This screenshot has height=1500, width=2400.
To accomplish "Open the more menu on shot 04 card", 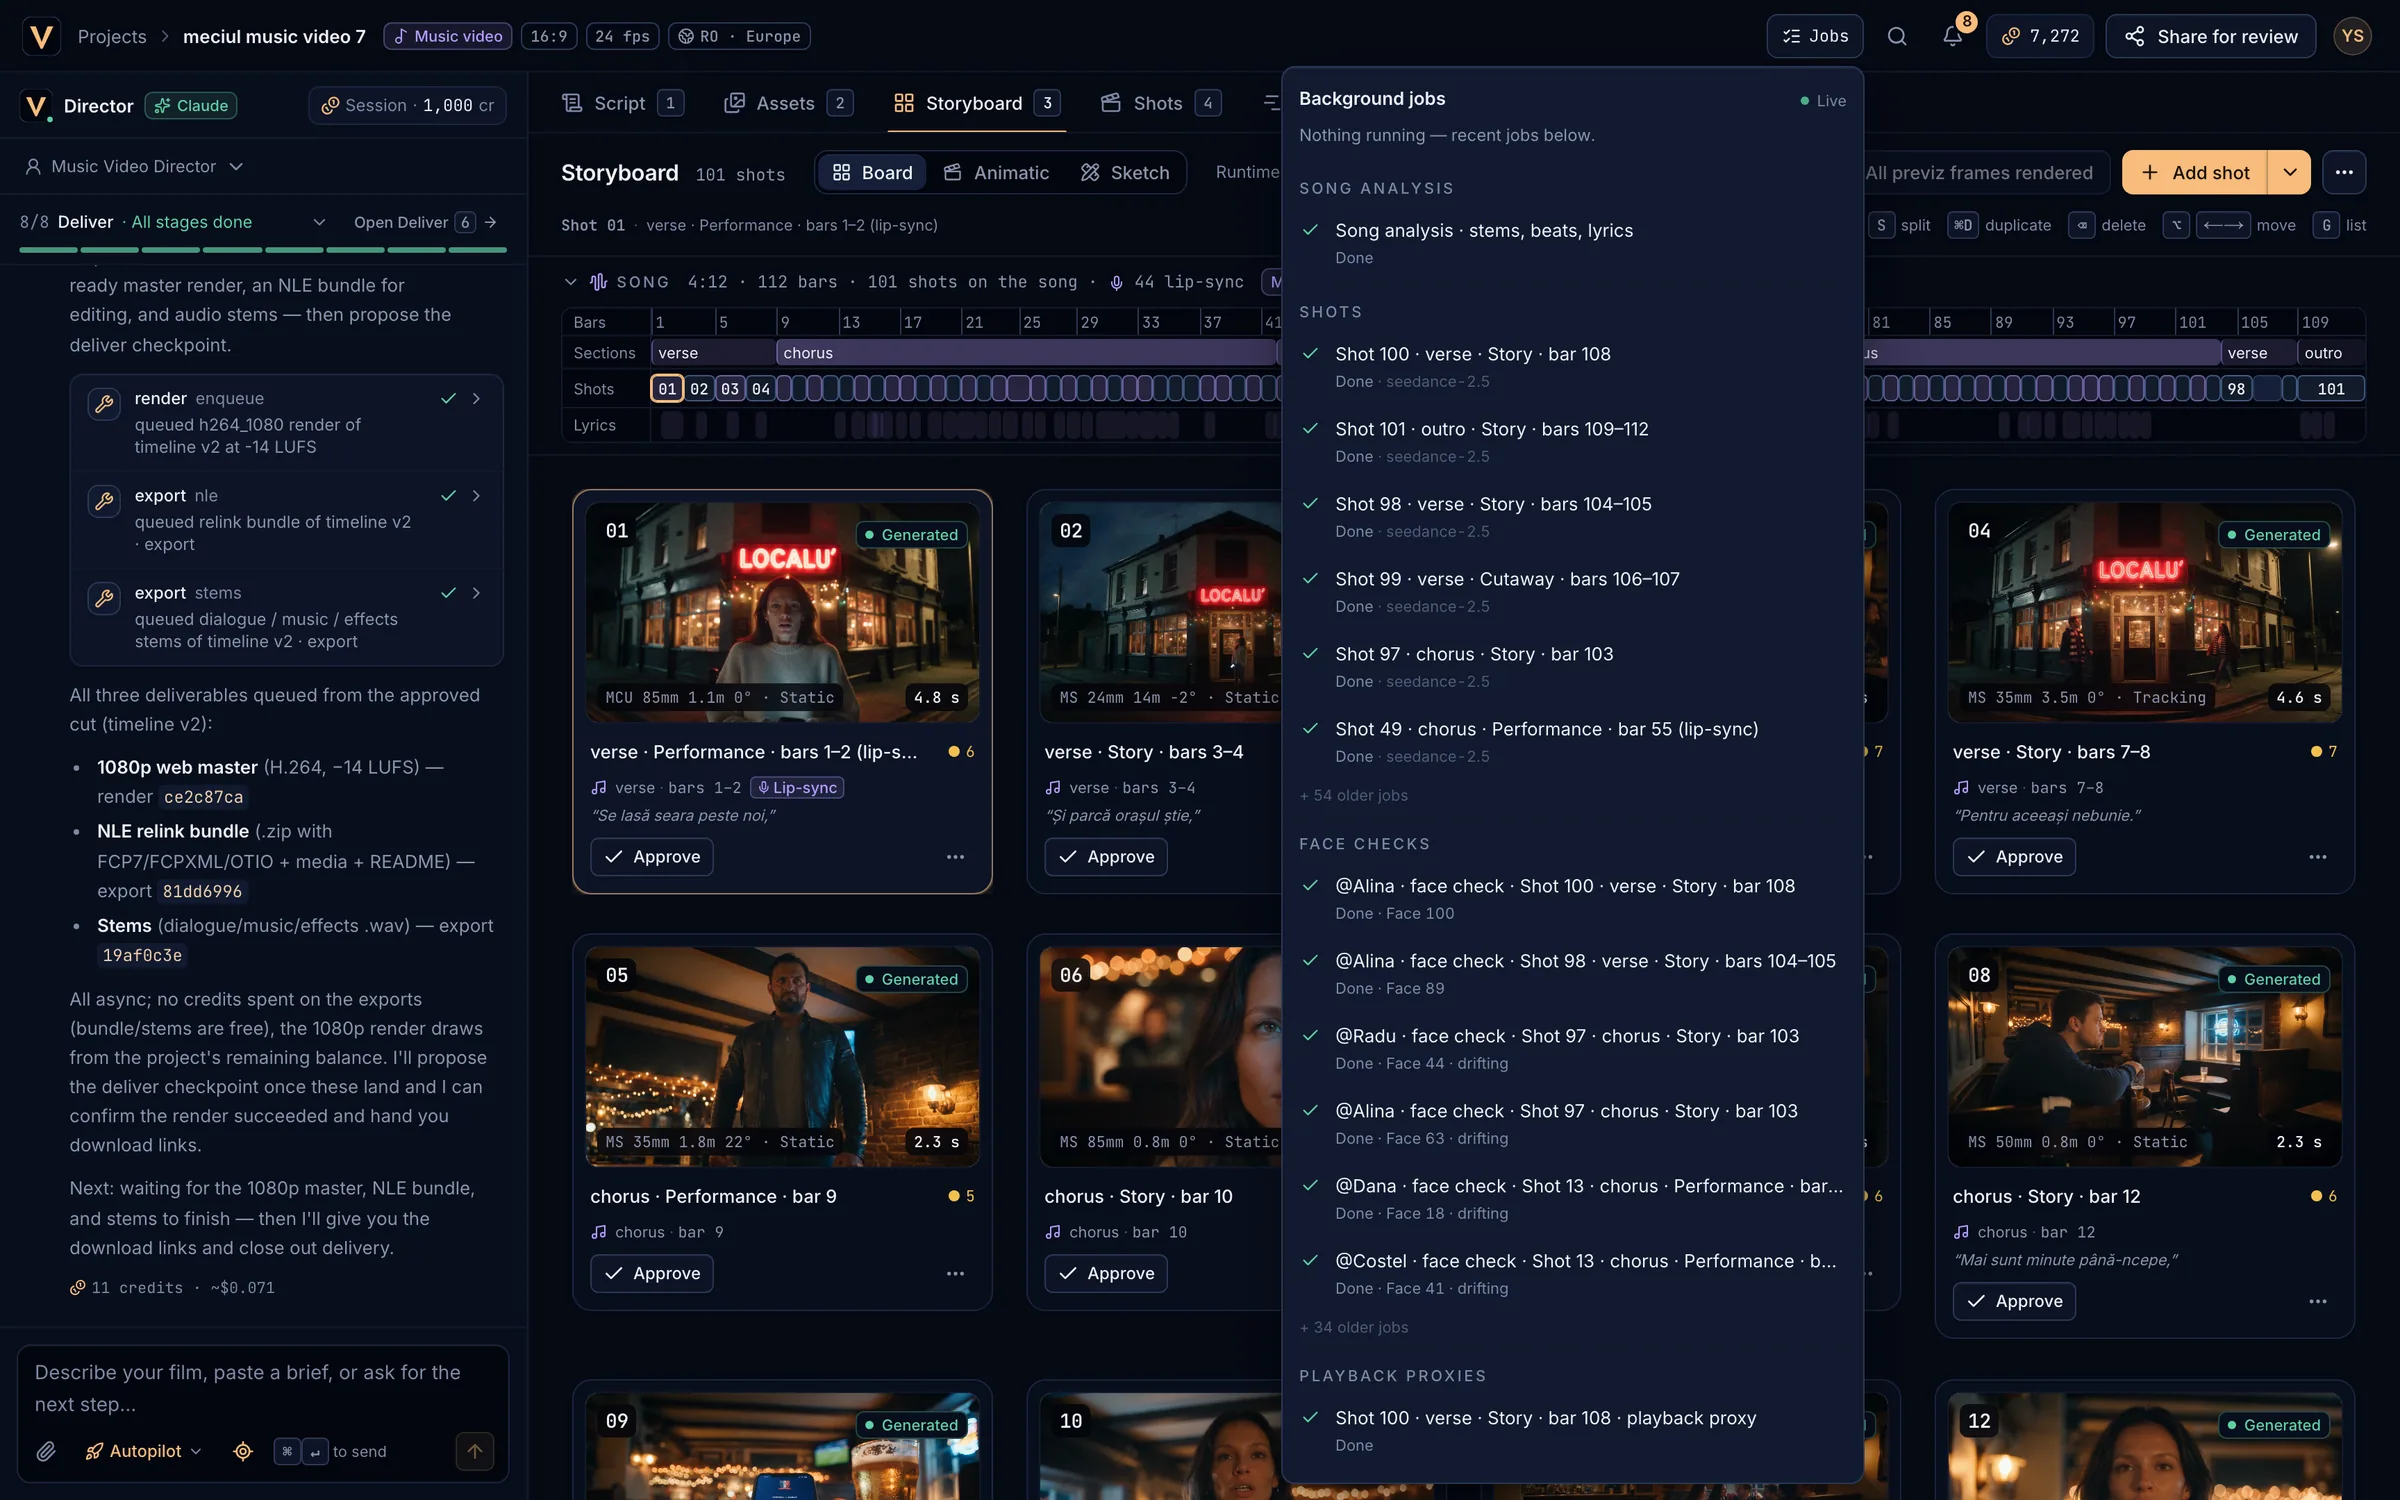I will click(2317, 857).
